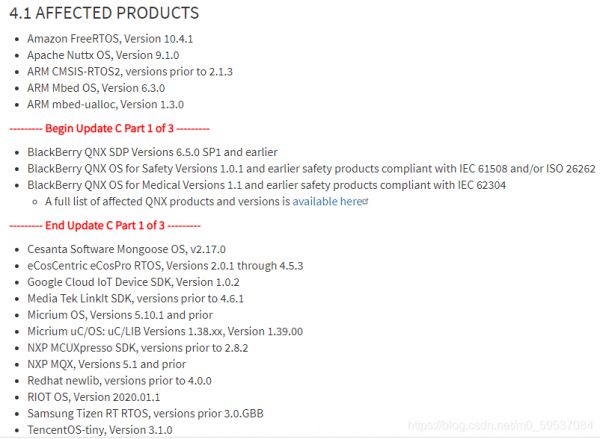This screenshot has height=439, width=600.
Task: Open the "available here" QNX products link
Action: tap(327, 201)
